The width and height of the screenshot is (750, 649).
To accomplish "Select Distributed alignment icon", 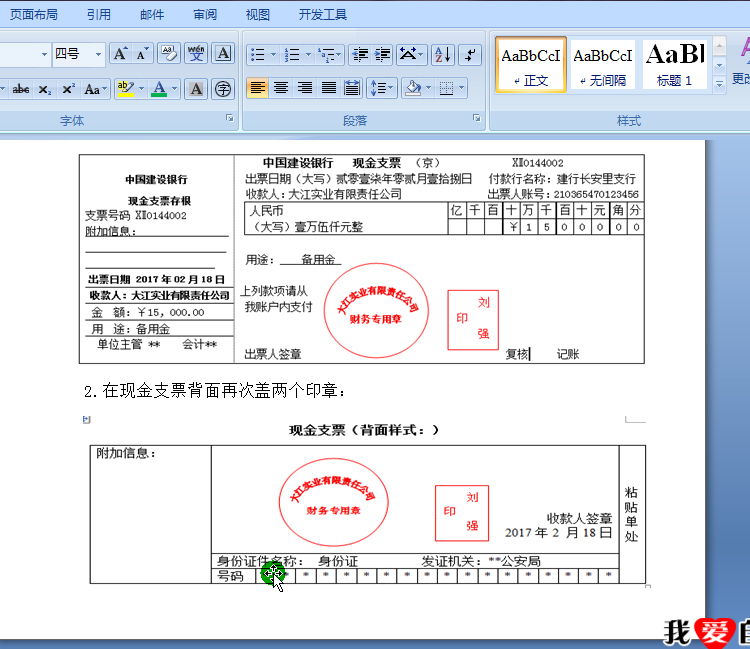I will pos(352,88).
